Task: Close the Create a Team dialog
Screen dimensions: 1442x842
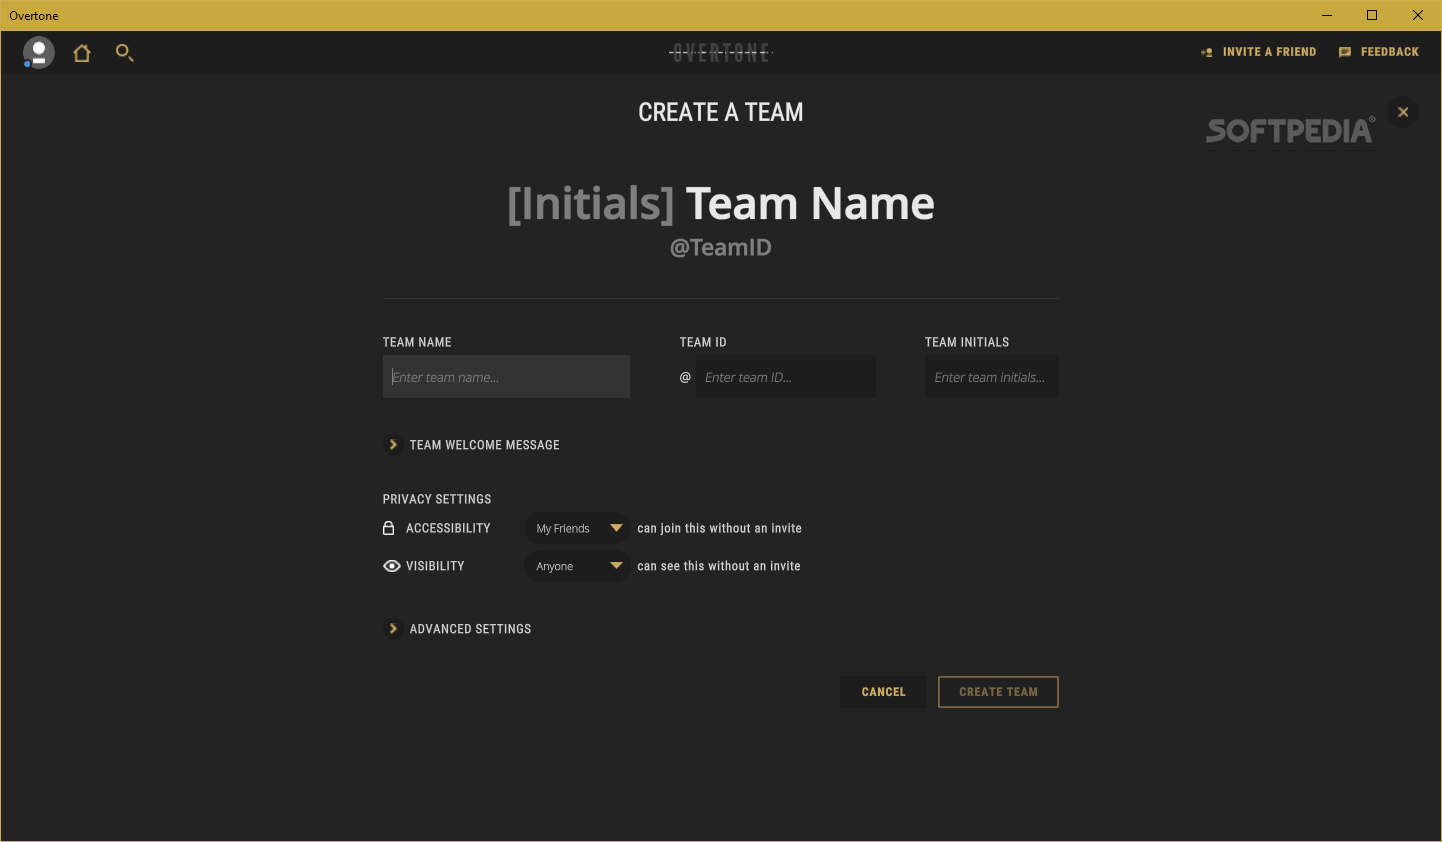Action: (1403, 112)
